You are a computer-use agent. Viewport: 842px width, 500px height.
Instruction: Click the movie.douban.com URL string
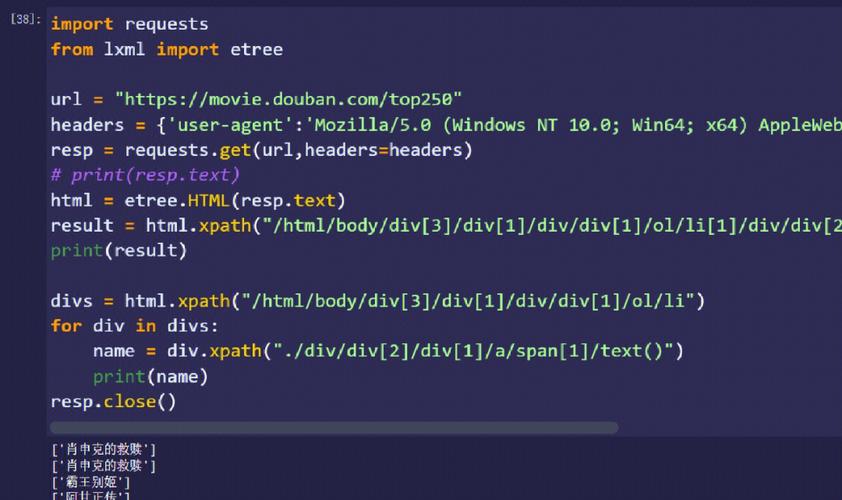click(x=288, y=99)
